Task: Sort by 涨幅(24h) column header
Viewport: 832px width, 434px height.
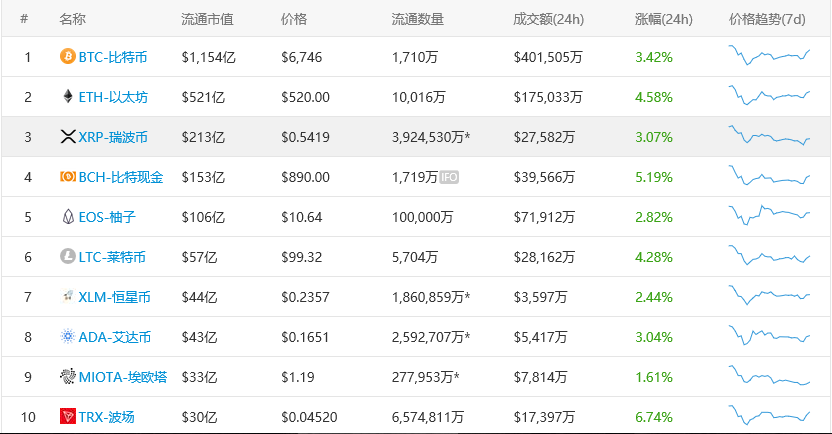Action: point(663,20)
